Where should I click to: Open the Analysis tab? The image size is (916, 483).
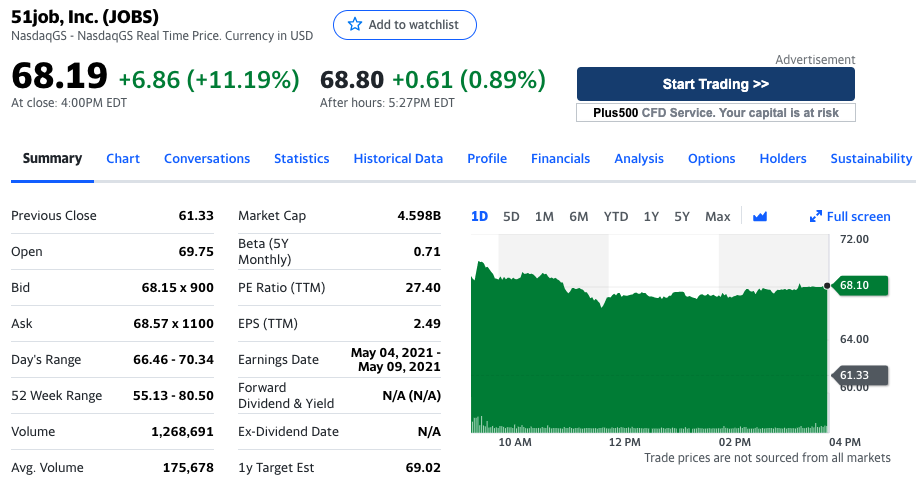click(x=639, y=159)
